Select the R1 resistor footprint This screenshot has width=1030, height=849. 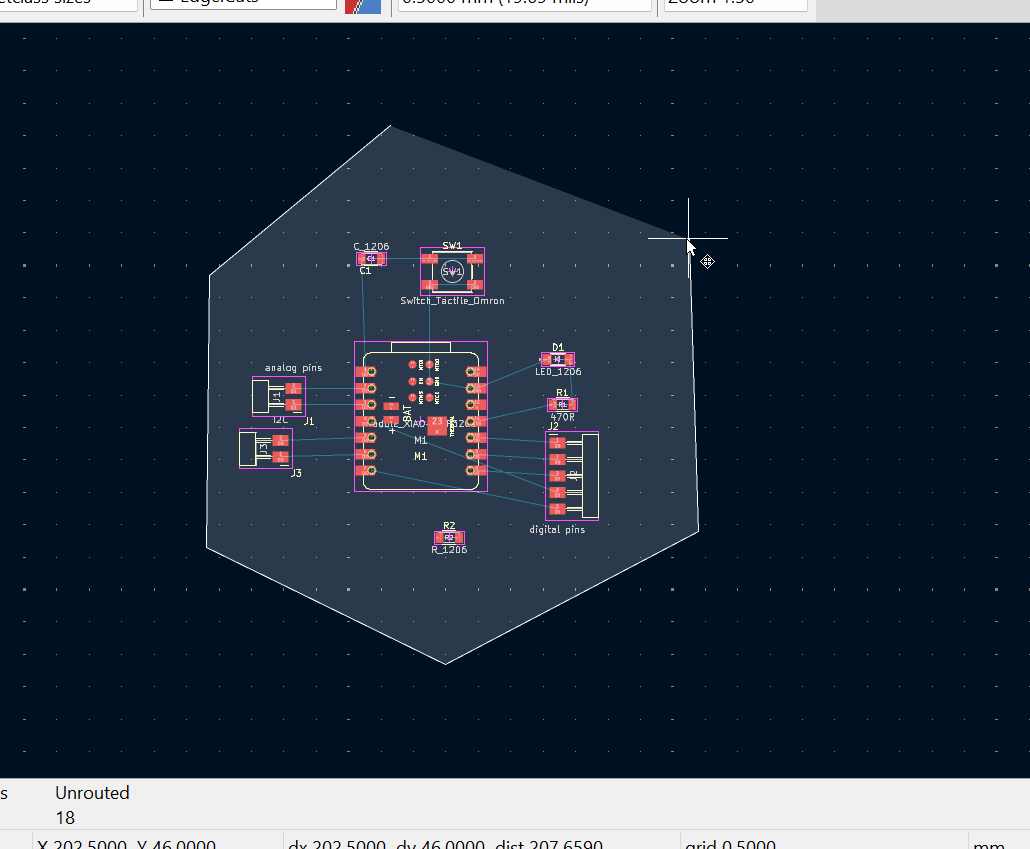pos(562,405)
